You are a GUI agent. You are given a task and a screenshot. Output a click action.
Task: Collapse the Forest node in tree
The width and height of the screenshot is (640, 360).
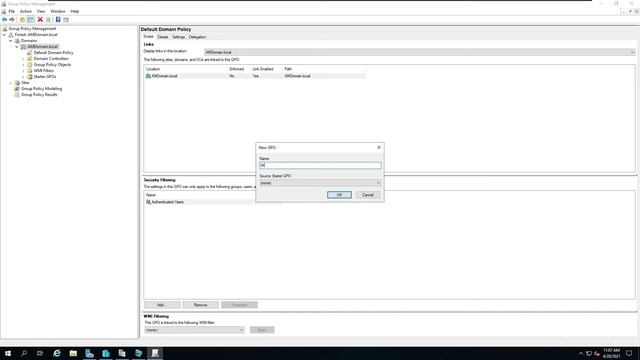point(5,35)
